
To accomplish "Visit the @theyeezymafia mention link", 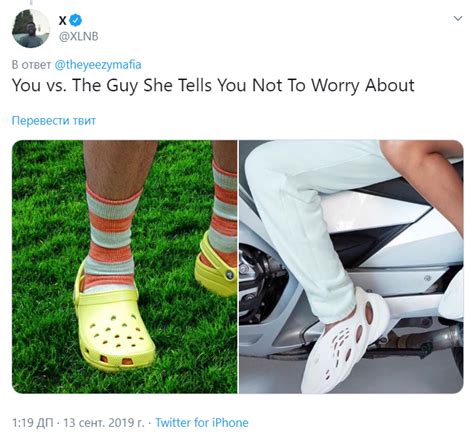I will point(98,64).
